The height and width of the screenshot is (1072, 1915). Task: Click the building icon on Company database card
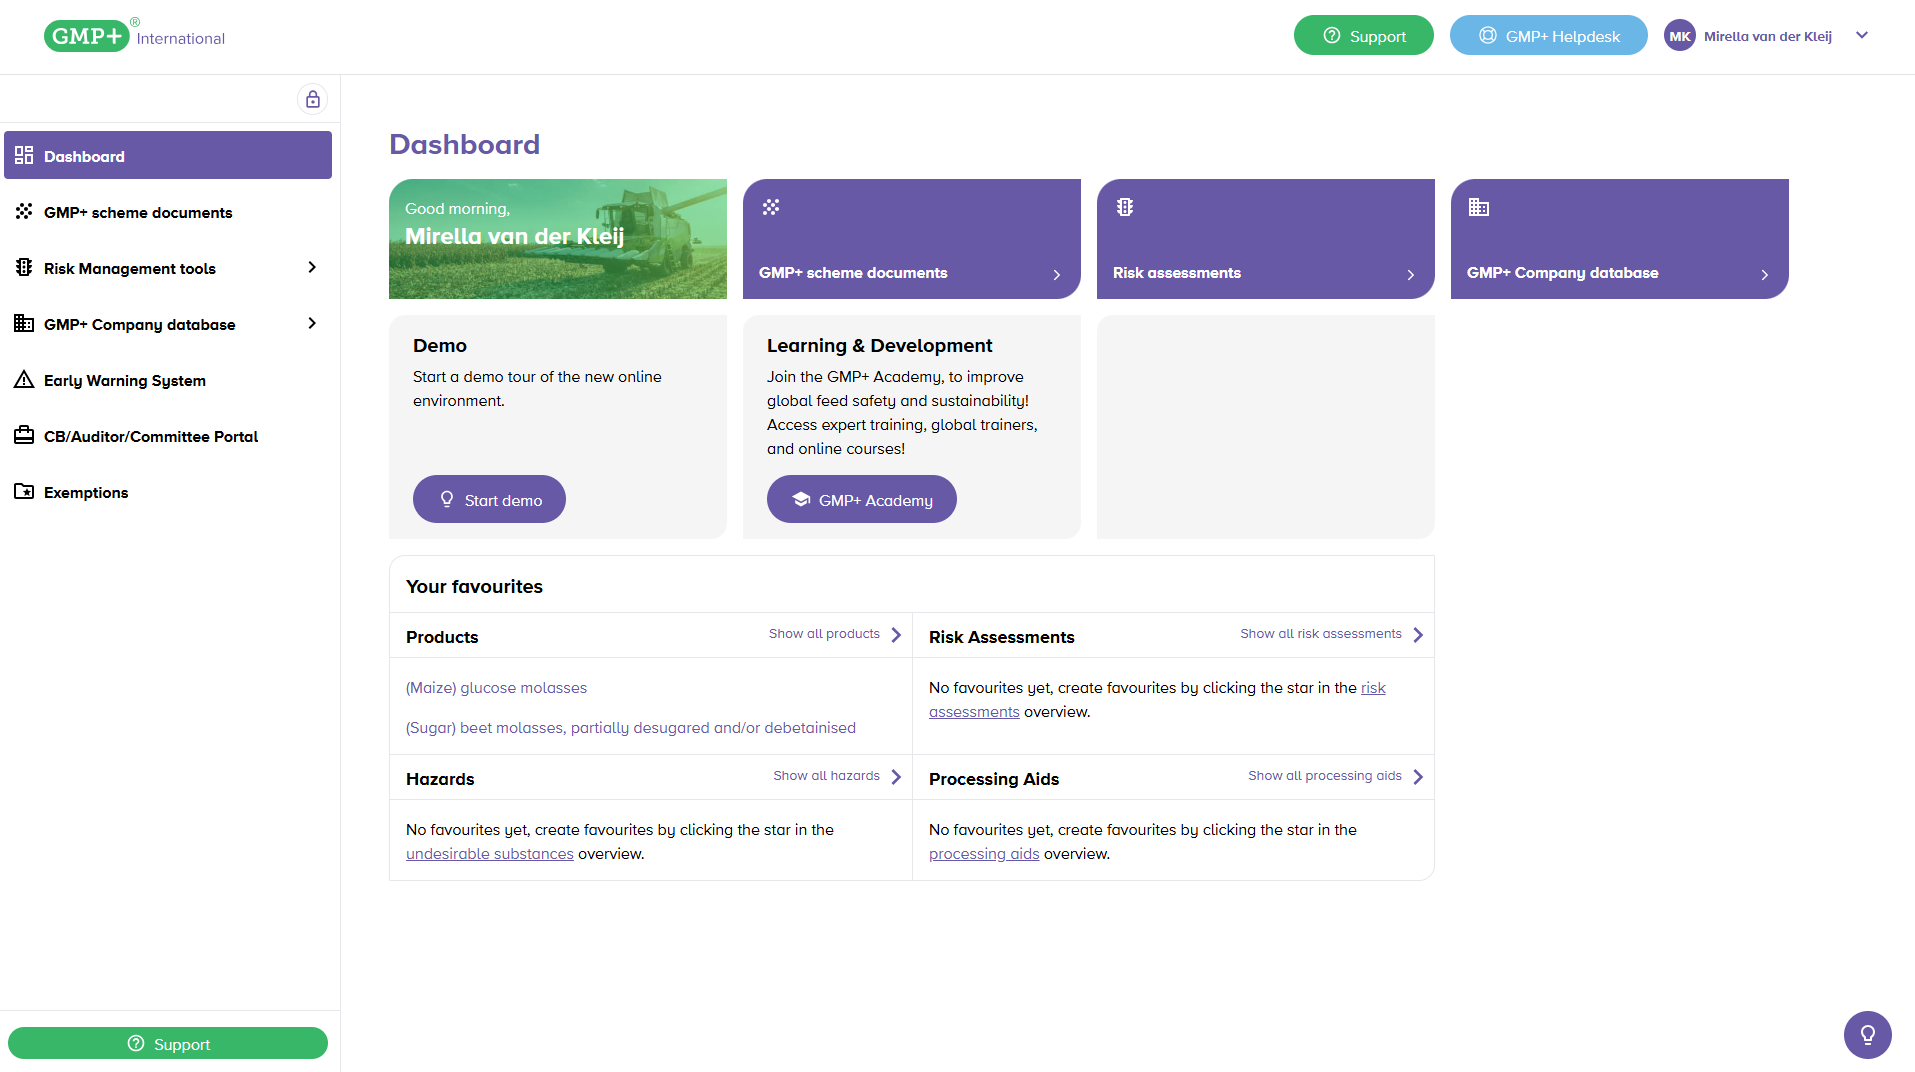1479,207
